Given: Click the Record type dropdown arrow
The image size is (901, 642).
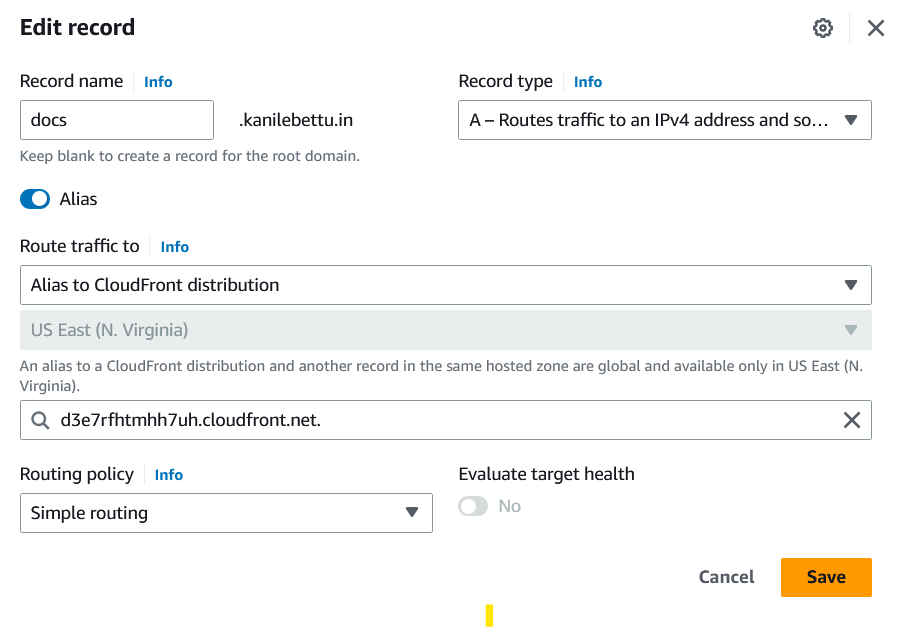Looking at the screenshot, I should coord(851,120).
